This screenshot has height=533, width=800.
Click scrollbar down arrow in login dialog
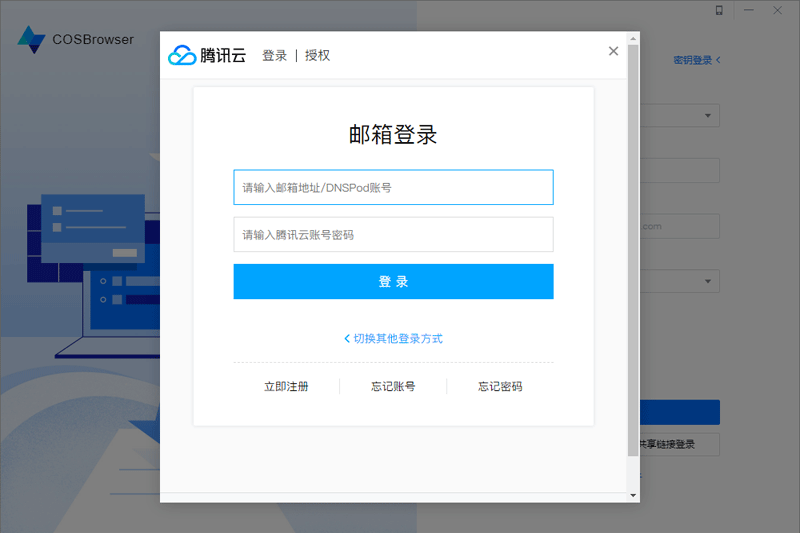[633, 495]
